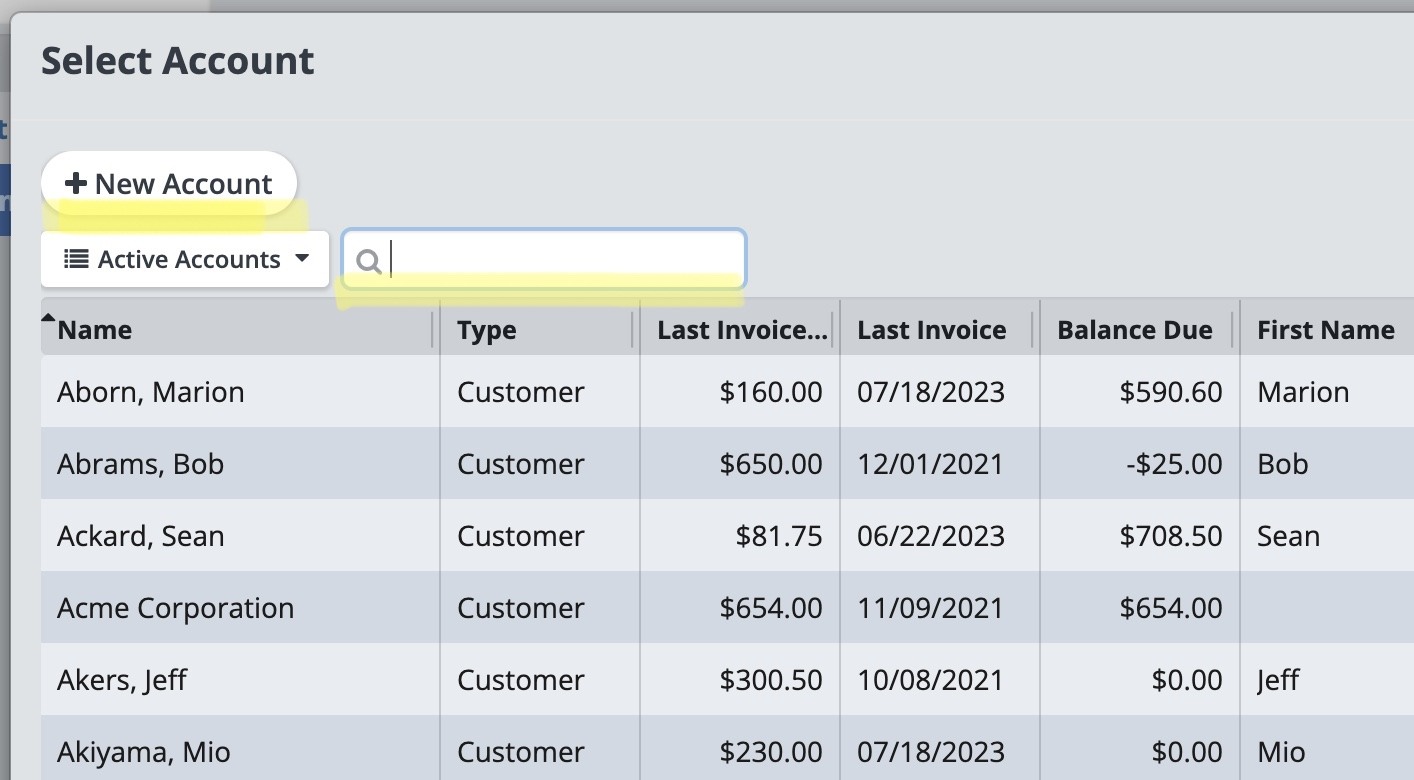Click the list icon in Active Accounts

coord(75,260)
